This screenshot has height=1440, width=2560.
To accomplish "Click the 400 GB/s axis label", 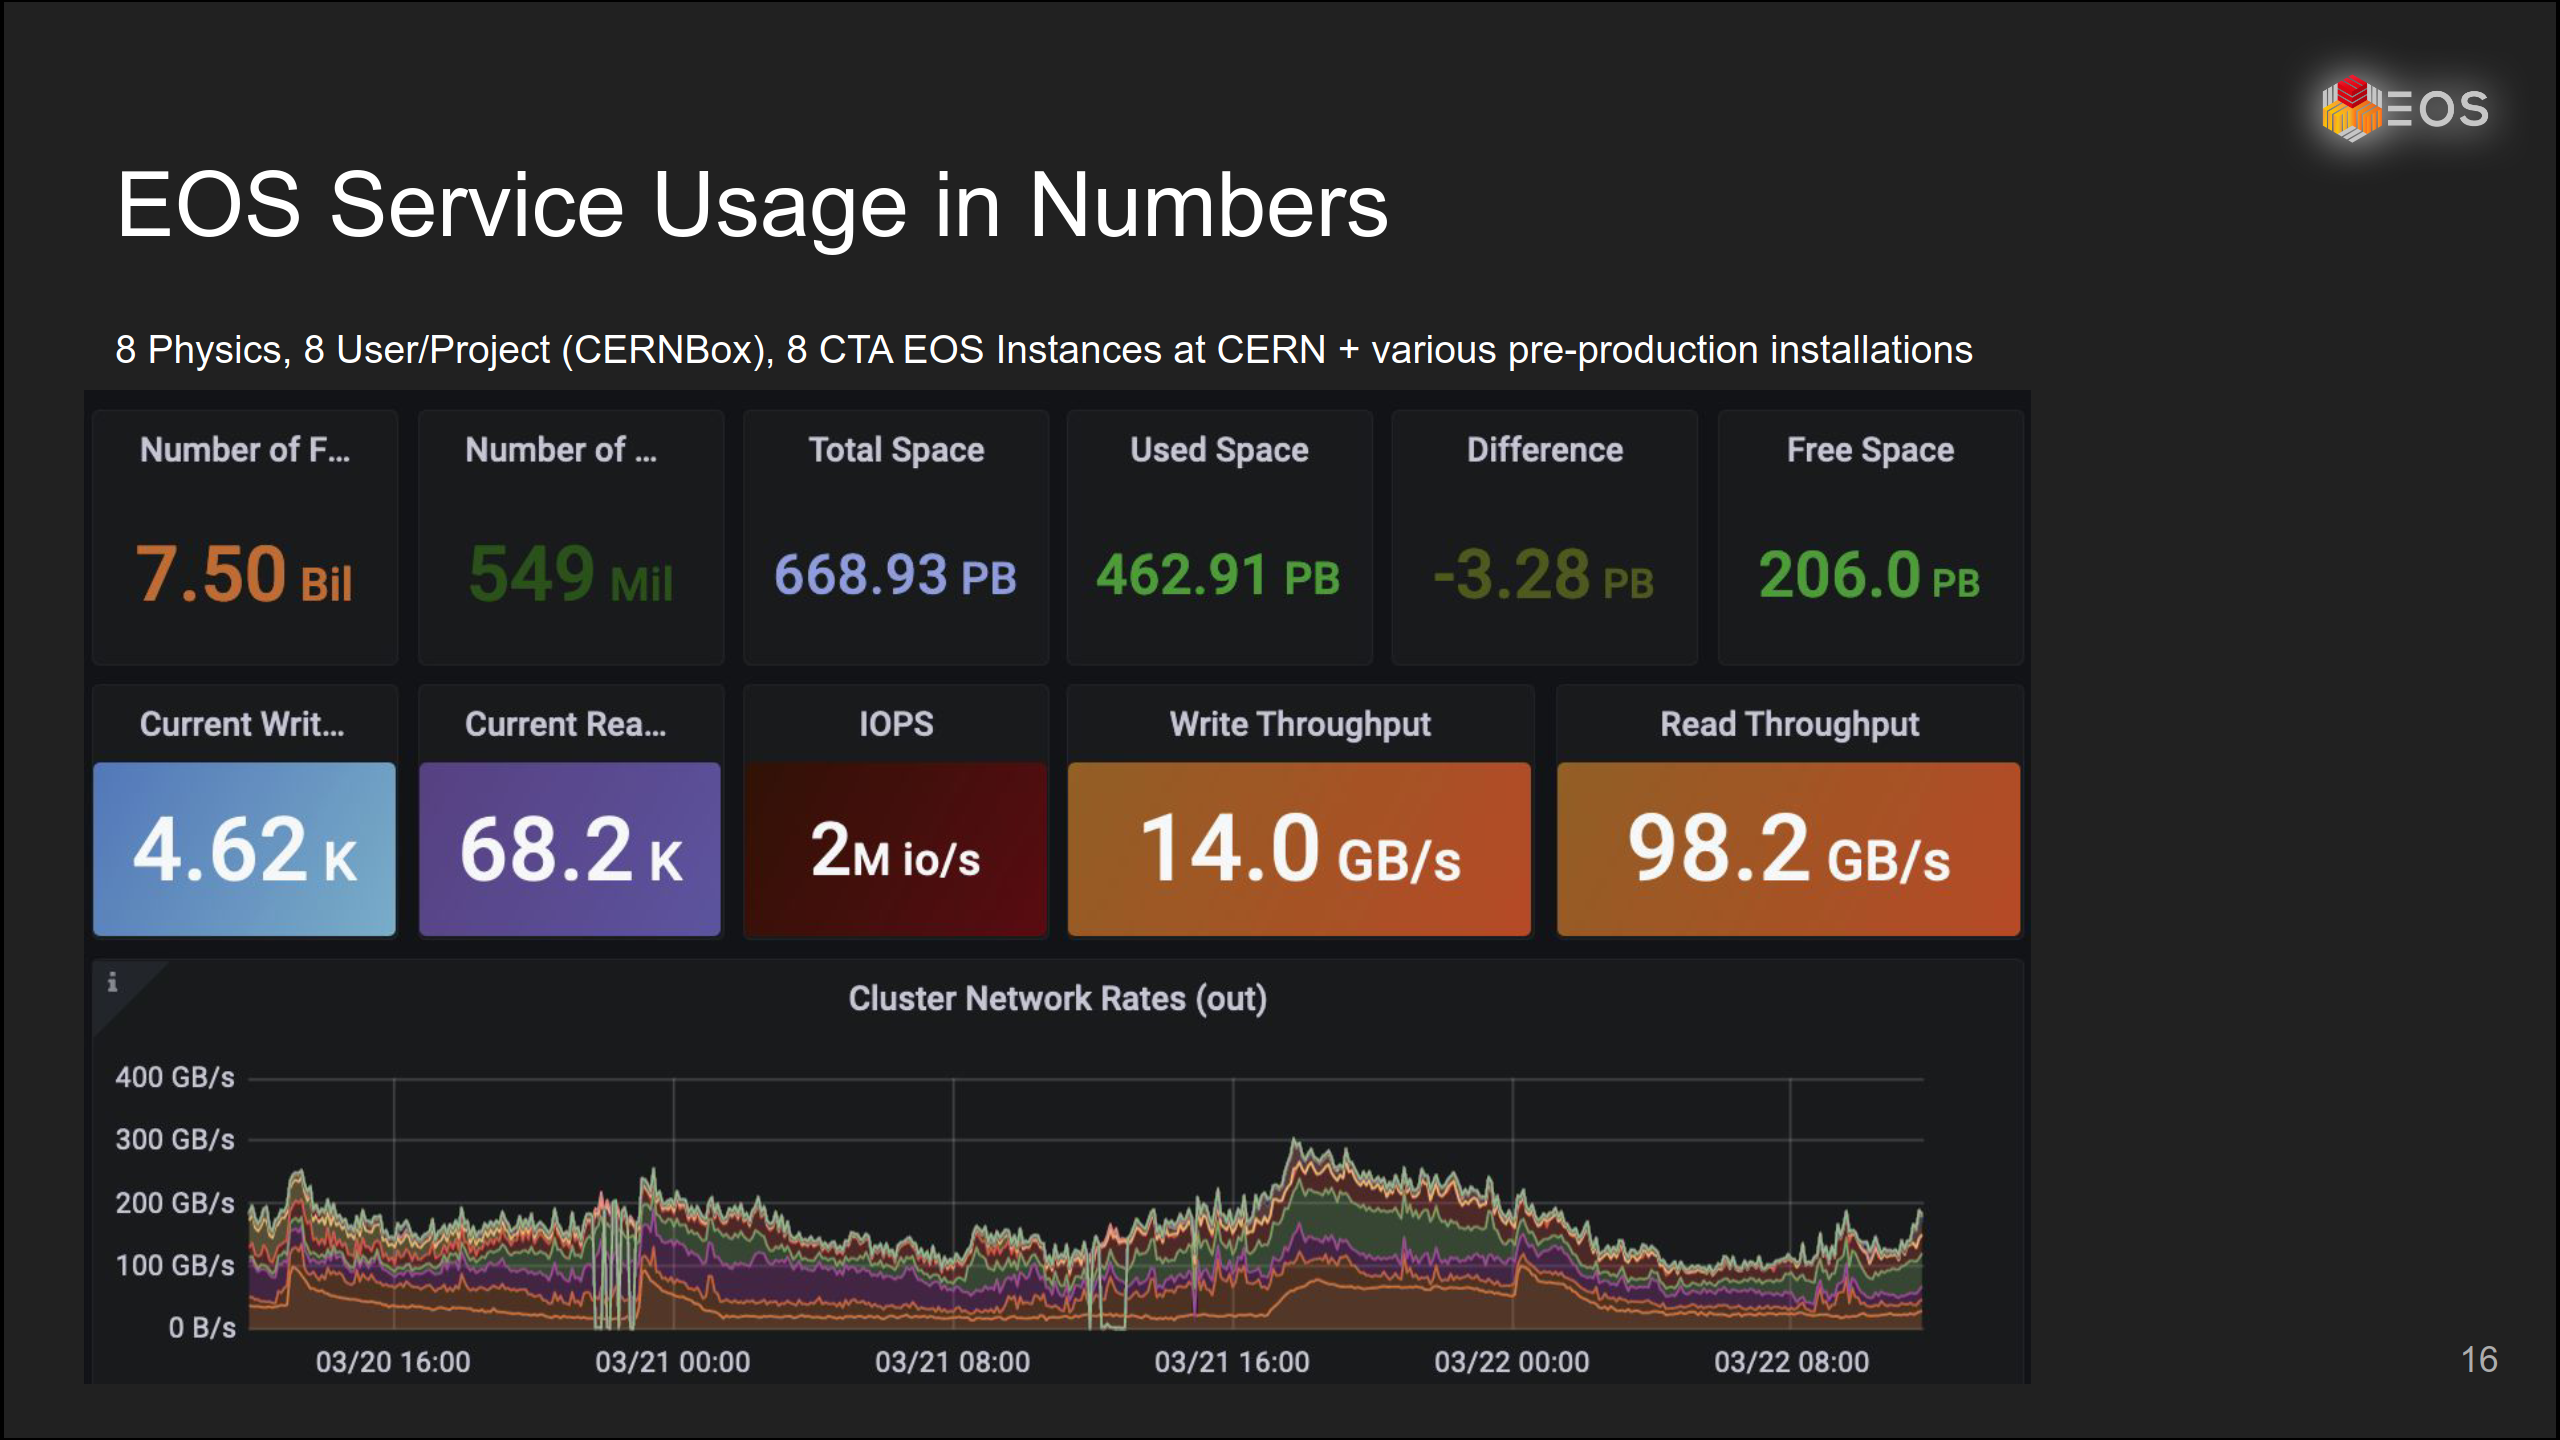I will click(175, 1077).
